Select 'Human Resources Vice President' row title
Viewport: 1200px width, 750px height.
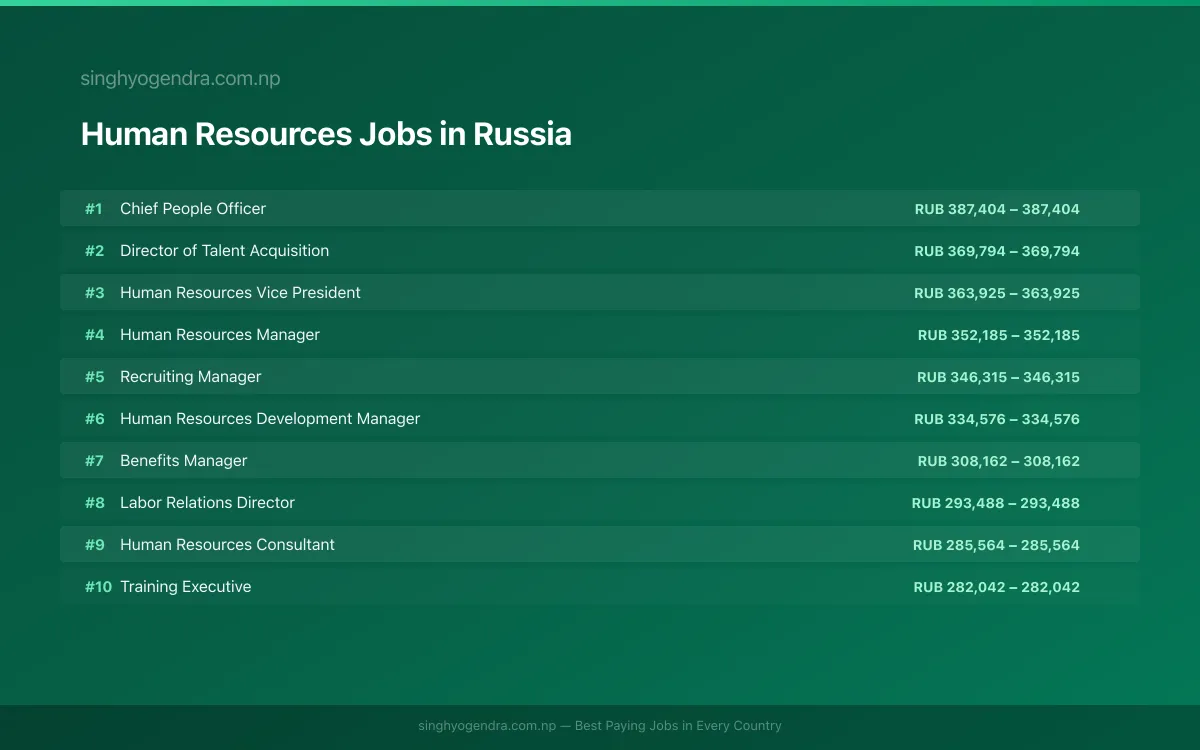point(240,293)
